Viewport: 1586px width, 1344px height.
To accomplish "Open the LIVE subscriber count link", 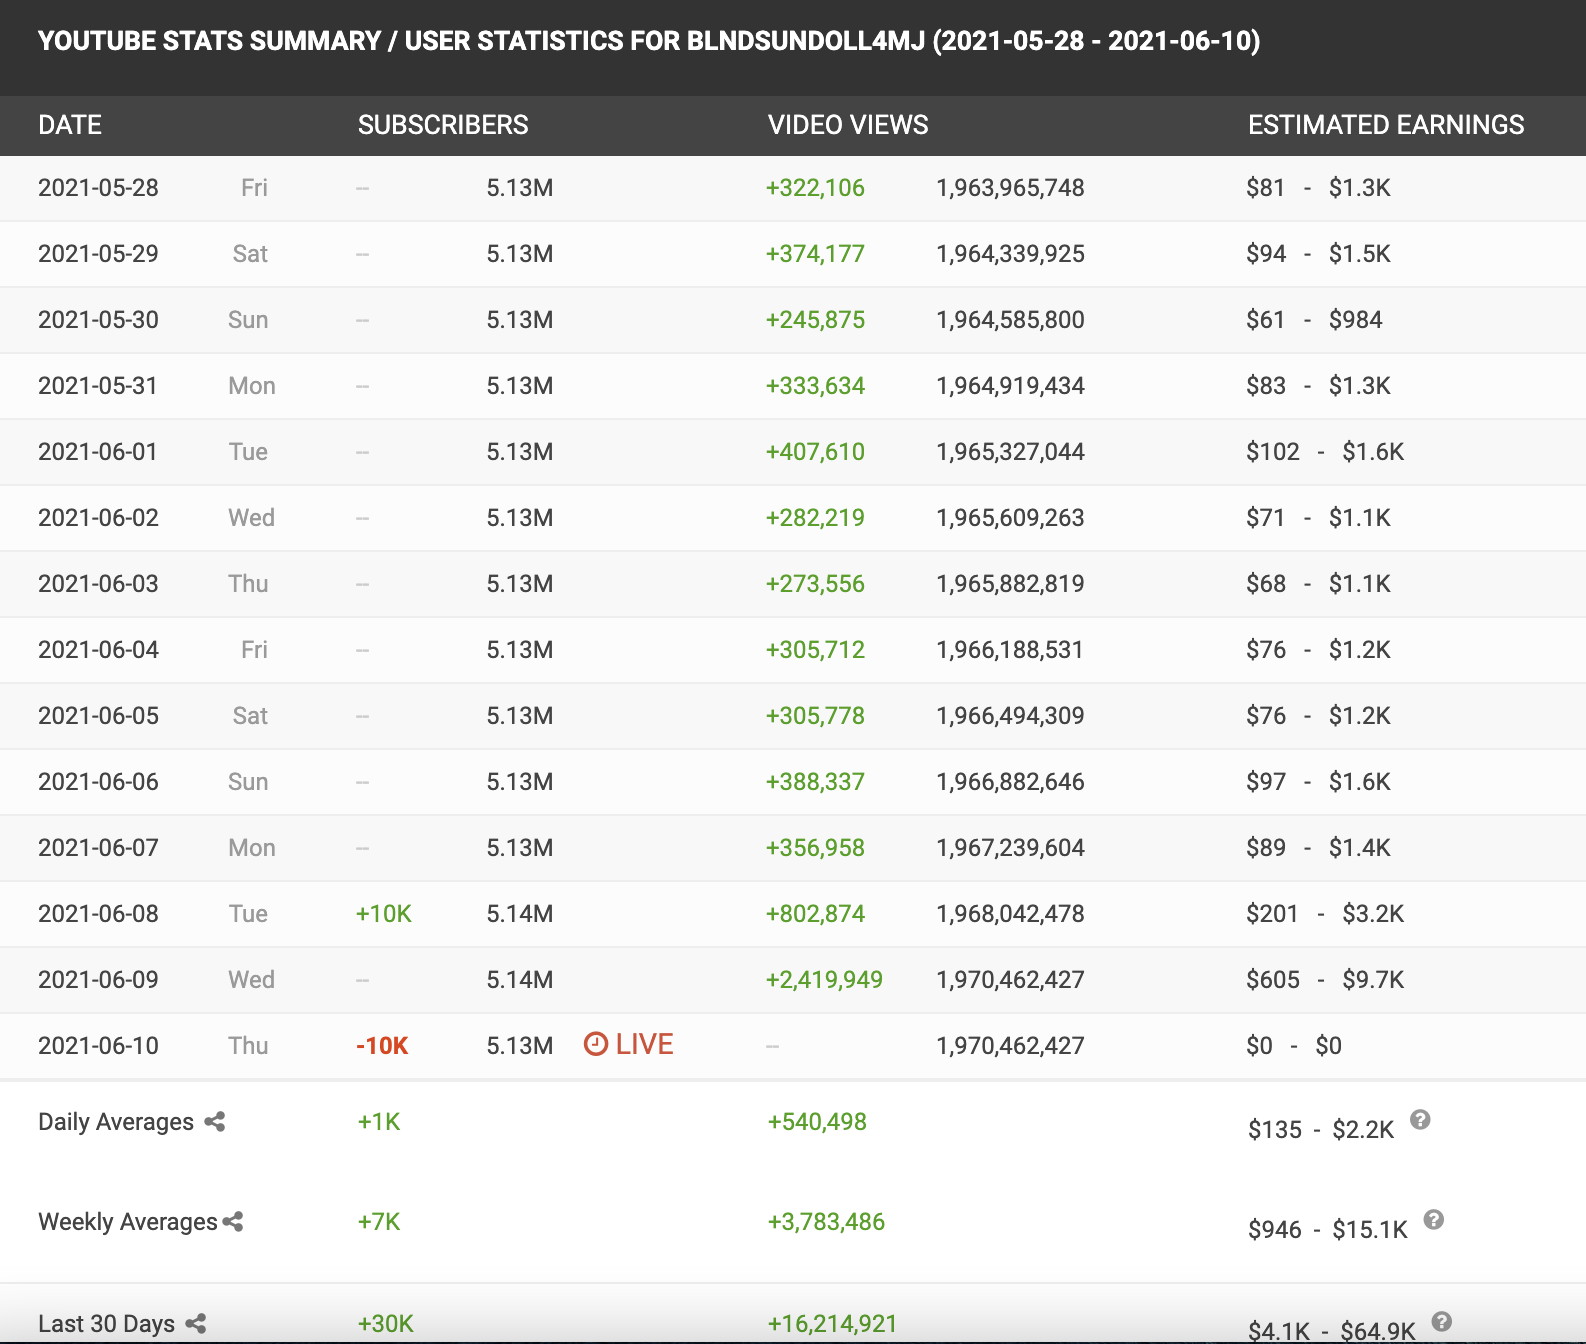I will coord(629,1044).
